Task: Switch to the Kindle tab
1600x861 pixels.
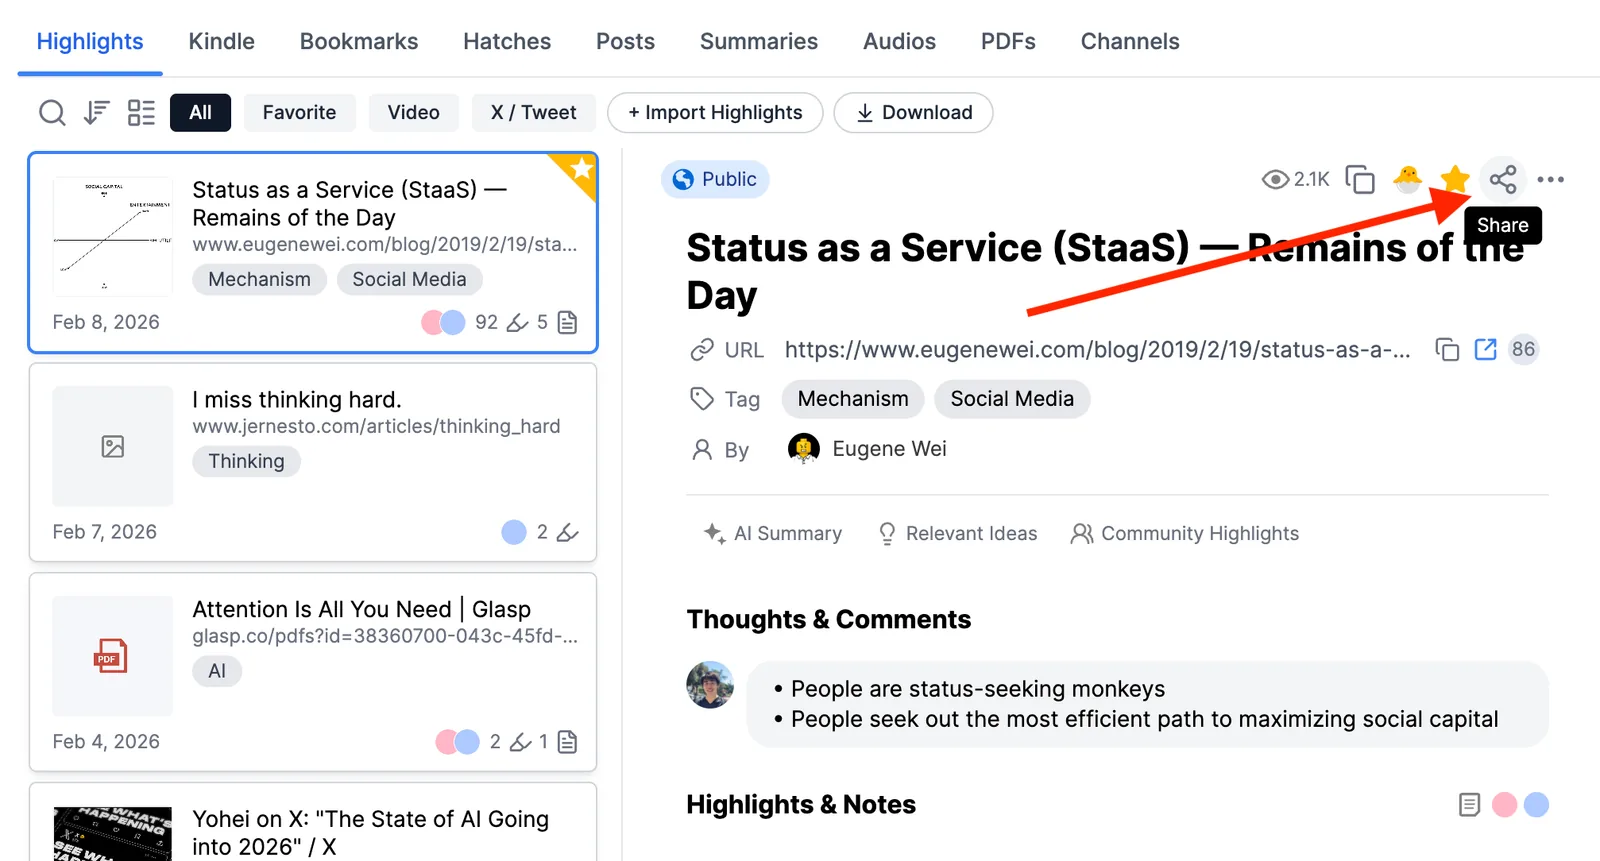Action: (222, 41)
